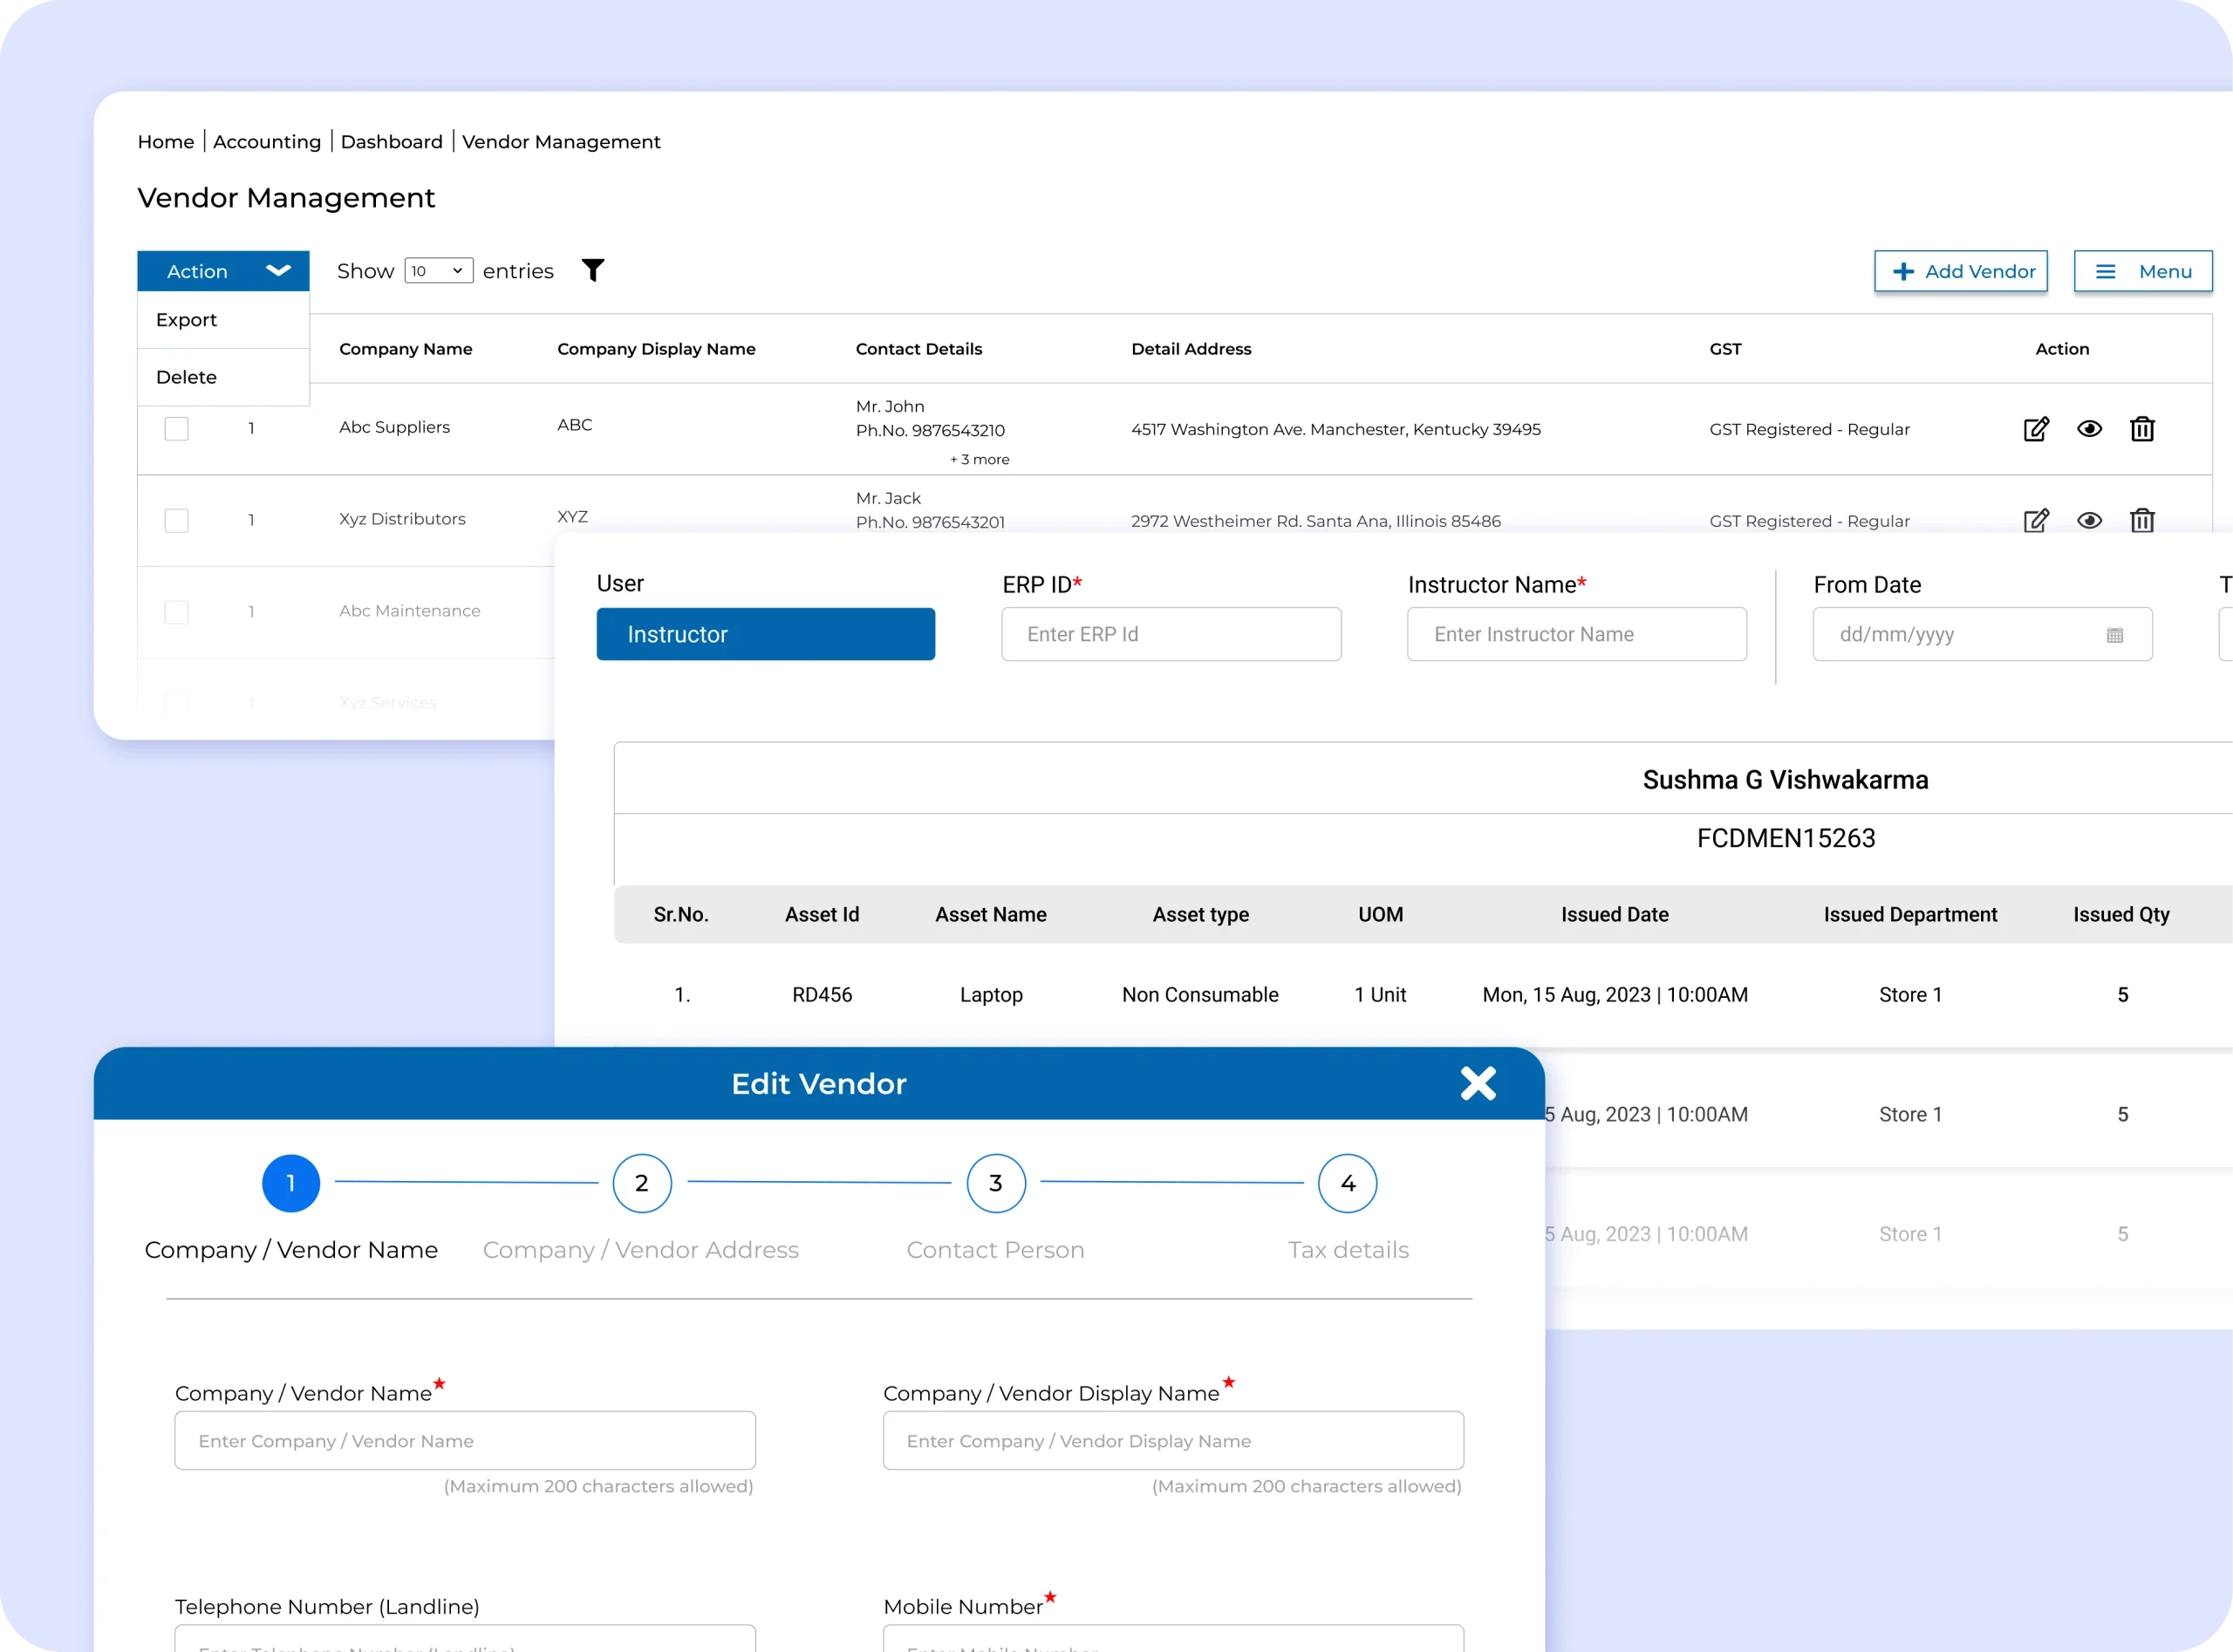Viewport: 2233px width, 1652px height.
Task: Select the Abc Maintenance row checkbox
Action: (x=176, y=612)
